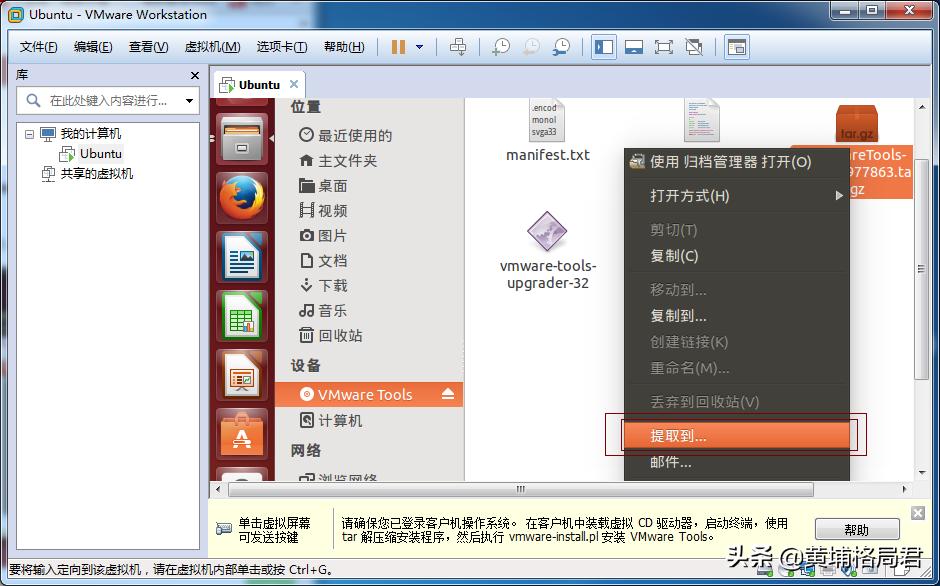
Task: Switch to Unity mode
Action: click(692, 47)
